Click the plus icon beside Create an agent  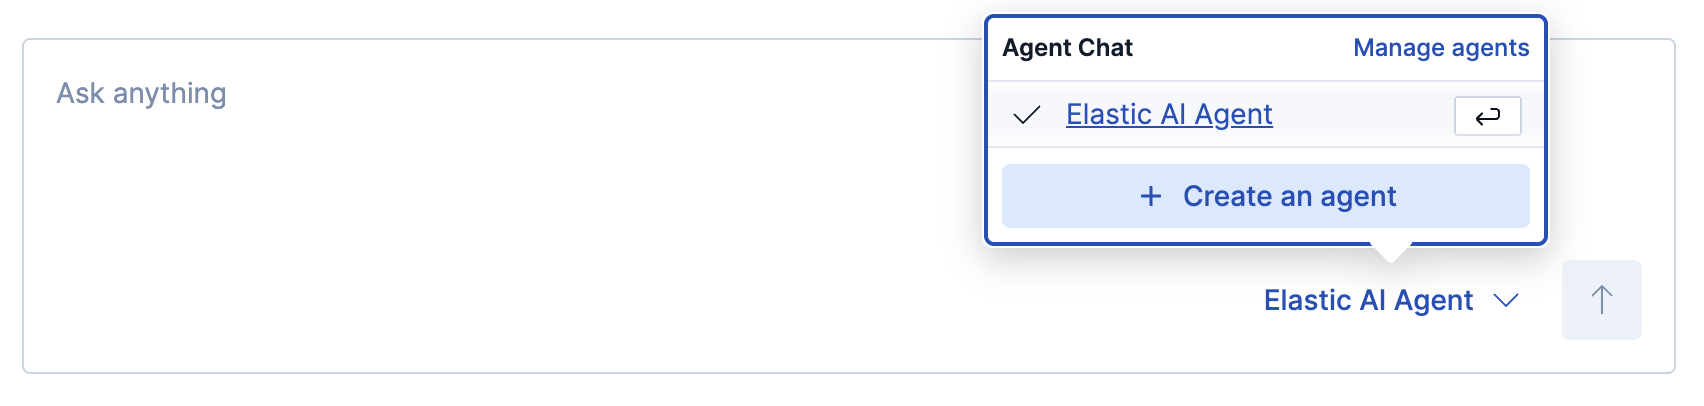pos(1151,196)
